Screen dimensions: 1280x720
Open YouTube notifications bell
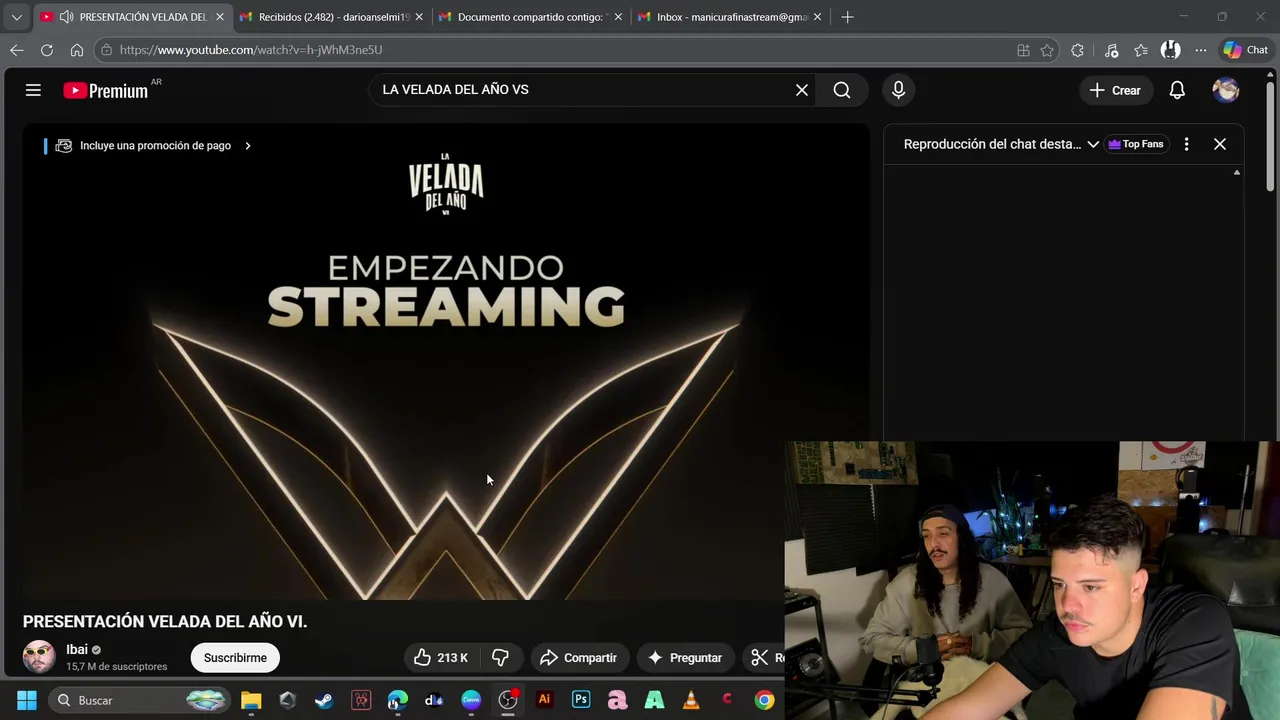click(1177, 90)
